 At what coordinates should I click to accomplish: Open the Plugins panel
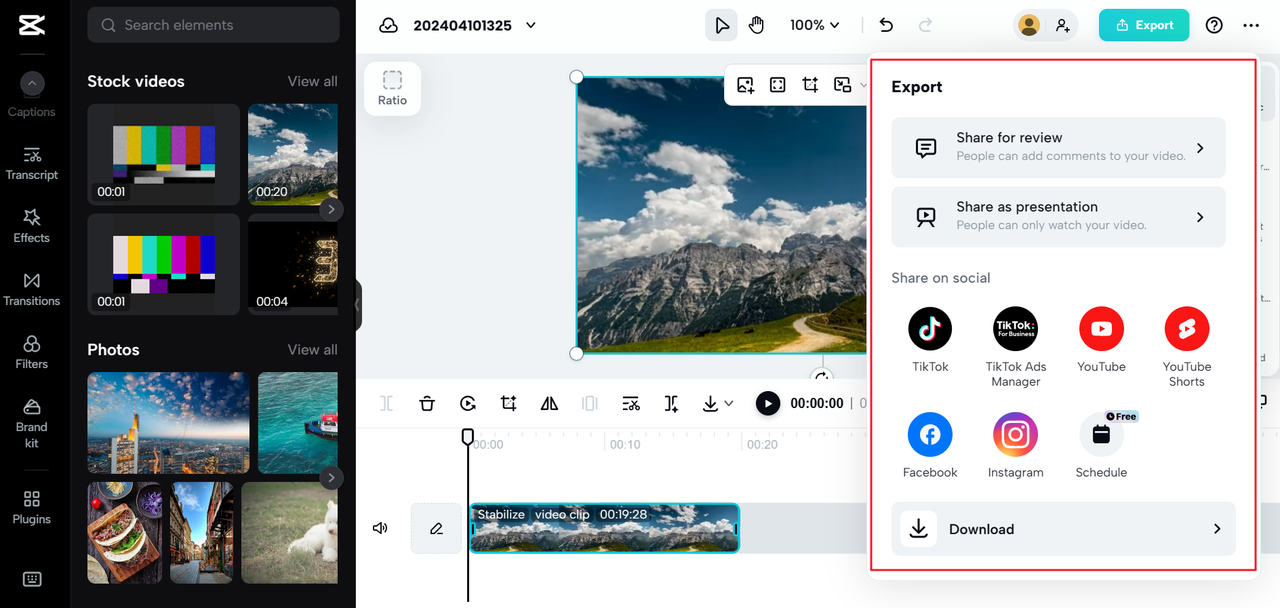point(31,508)
